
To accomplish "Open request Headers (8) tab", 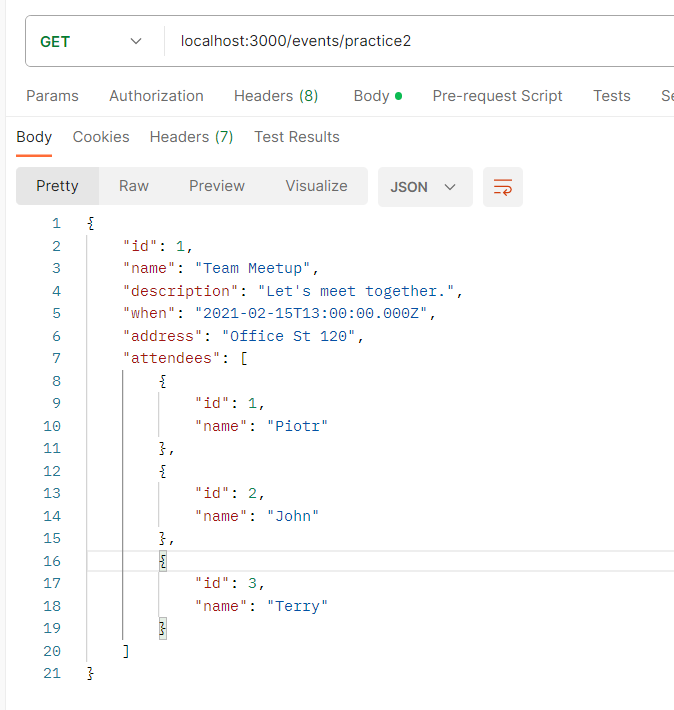I will click(276, 96).
